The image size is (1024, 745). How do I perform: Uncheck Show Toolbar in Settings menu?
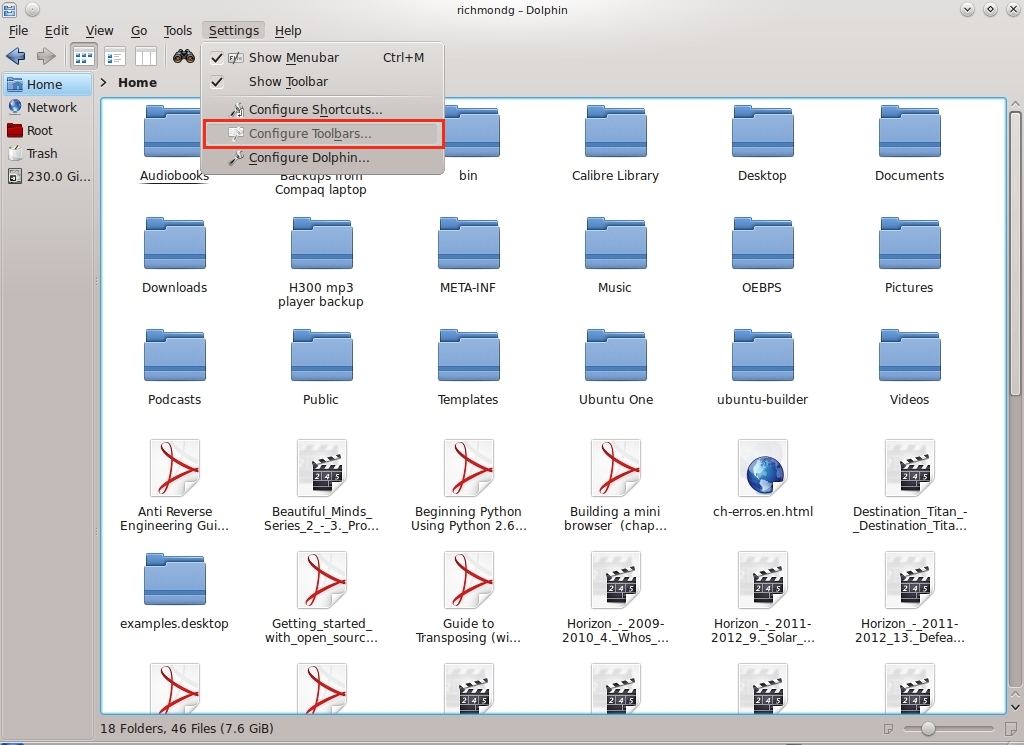click(x=217, y=82)
